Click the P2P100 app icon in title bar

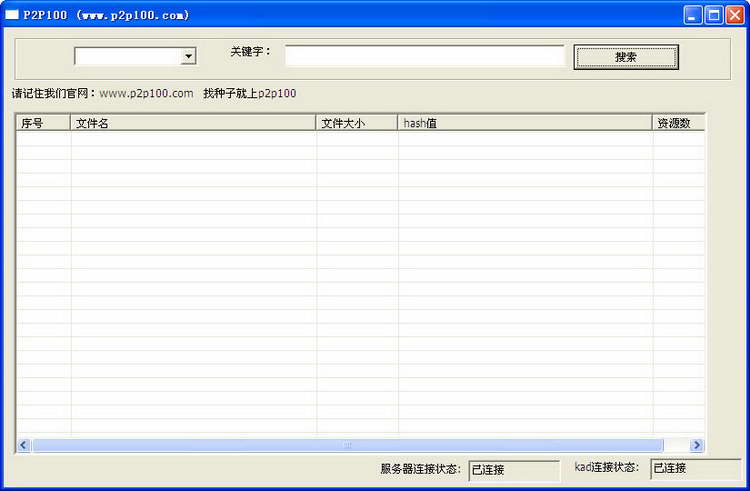[12, 15]
